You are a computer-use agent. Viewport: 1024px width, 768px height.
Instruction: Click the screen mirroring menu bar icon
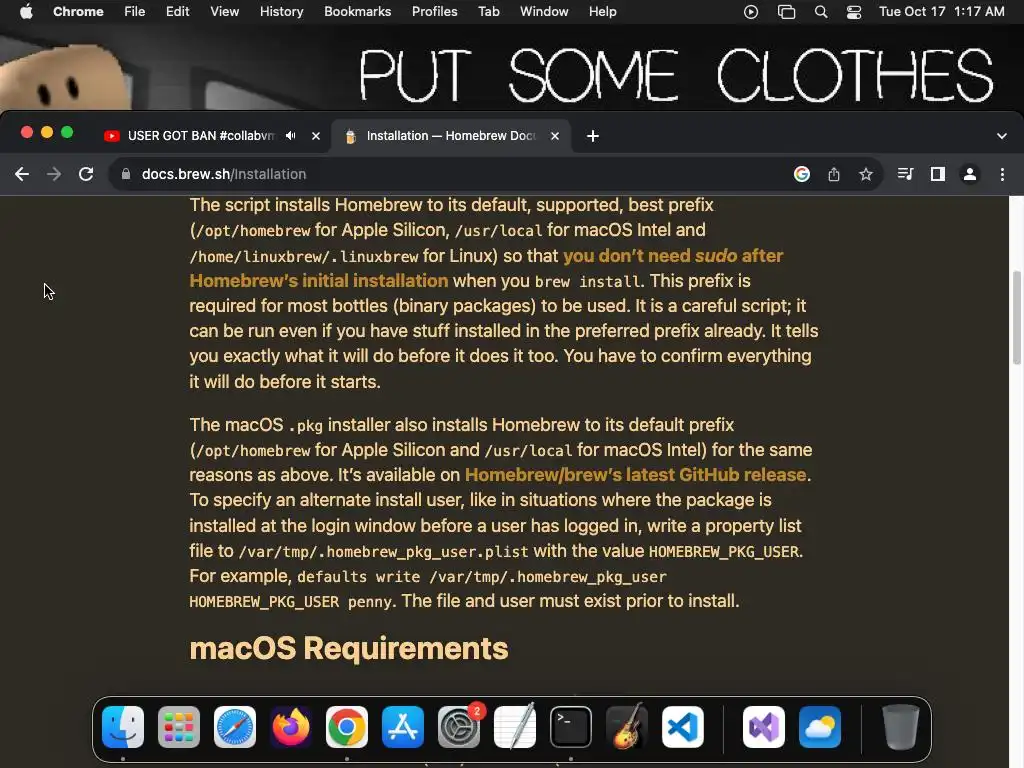pyautogui.click(x=786, y=12)
